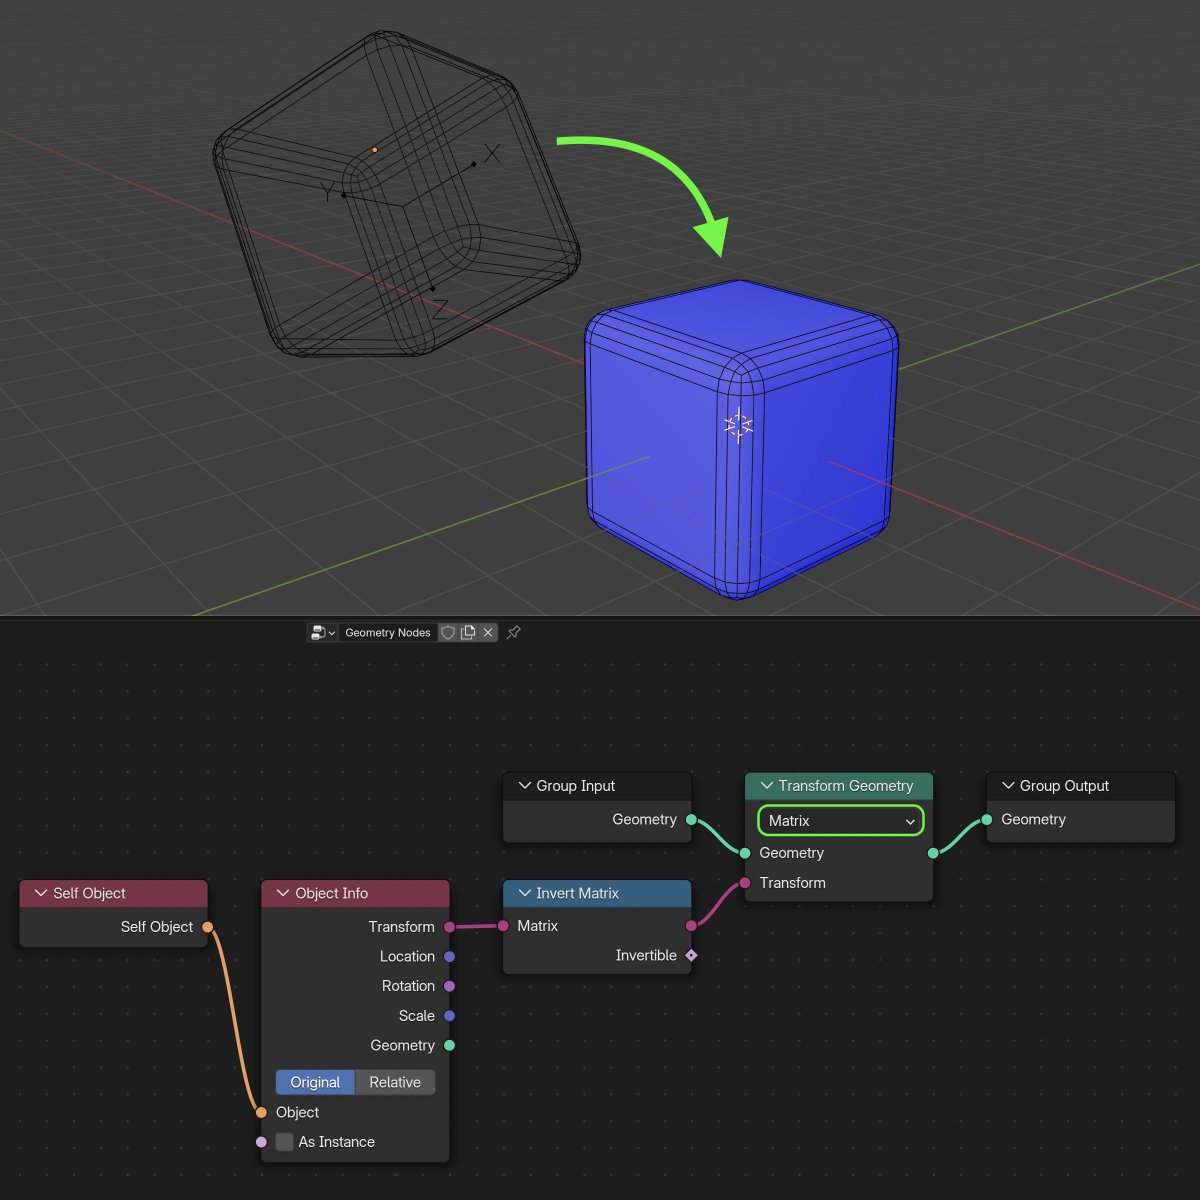
Task: Open the Matrix mode dropdown
Action: coord(840,821)
